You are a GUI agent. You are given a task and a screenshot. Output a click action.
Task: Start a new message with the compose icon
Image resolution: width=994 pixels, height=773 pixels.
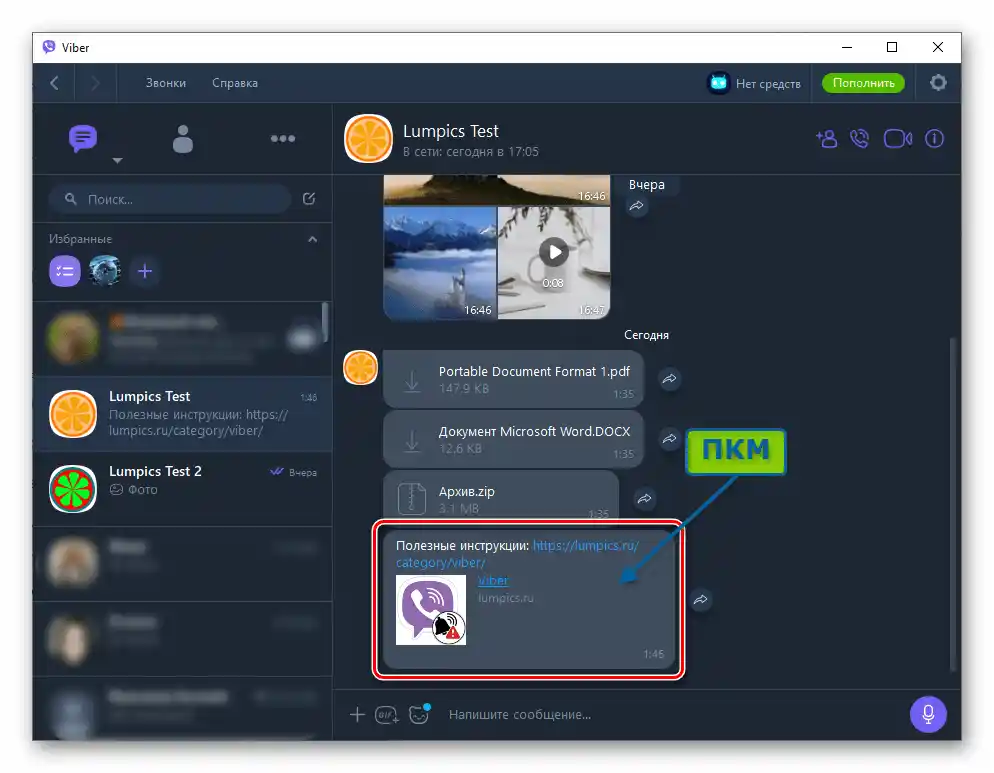311,199
